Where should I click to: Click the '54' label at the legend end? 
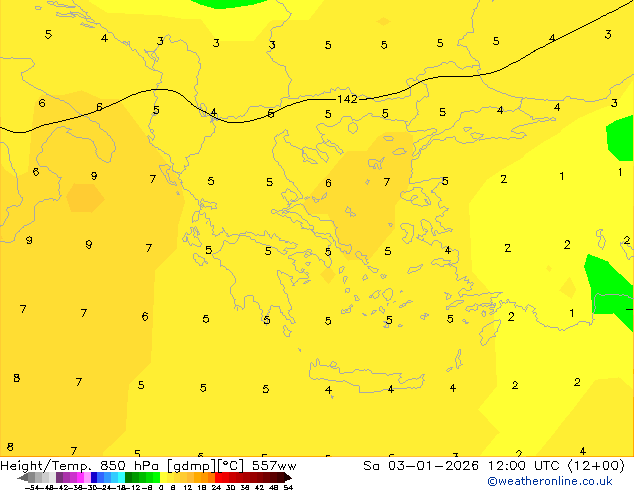pos(288,487)
